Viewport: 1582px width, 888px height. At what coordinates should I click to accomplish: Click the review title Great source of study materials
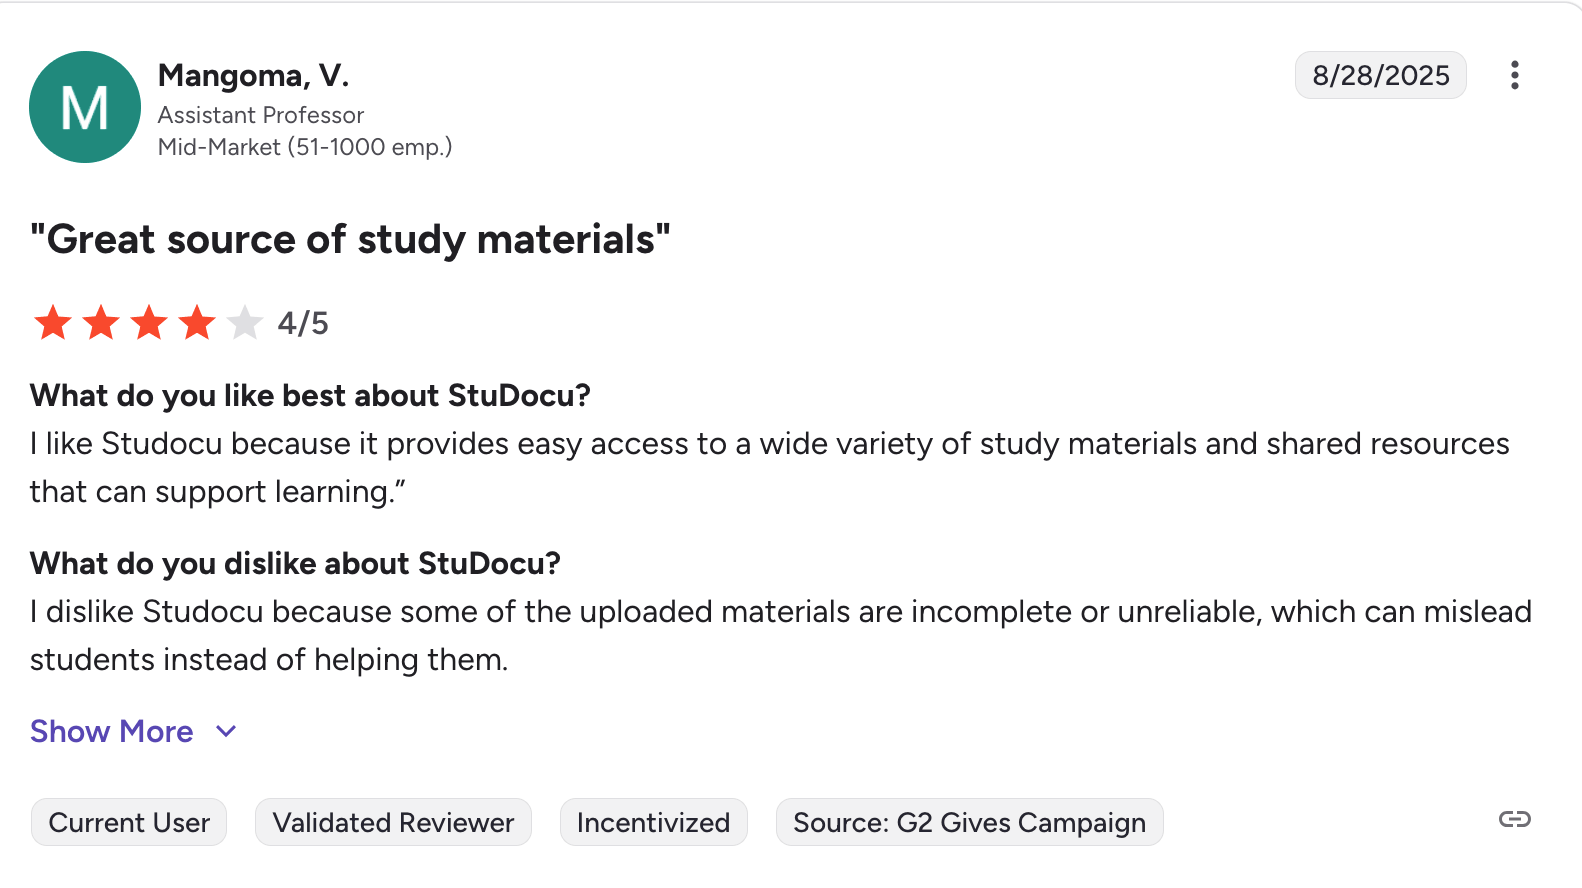[x=350, y=239]
